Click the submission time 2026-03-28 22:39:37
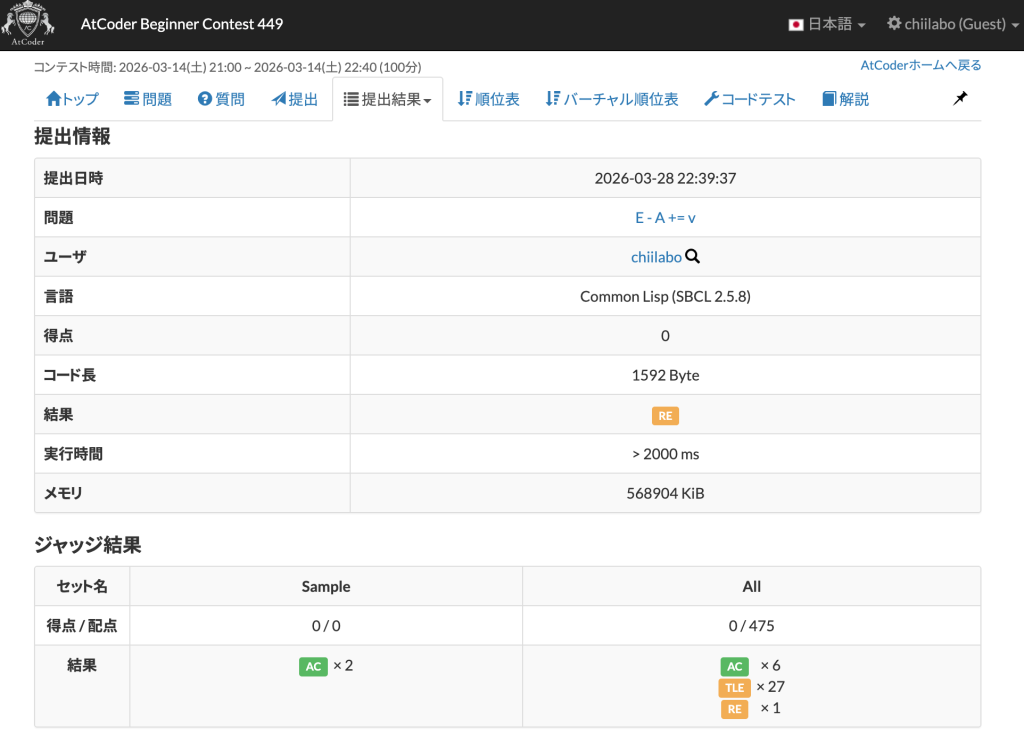1024x743 pixels. coord(665,178)
